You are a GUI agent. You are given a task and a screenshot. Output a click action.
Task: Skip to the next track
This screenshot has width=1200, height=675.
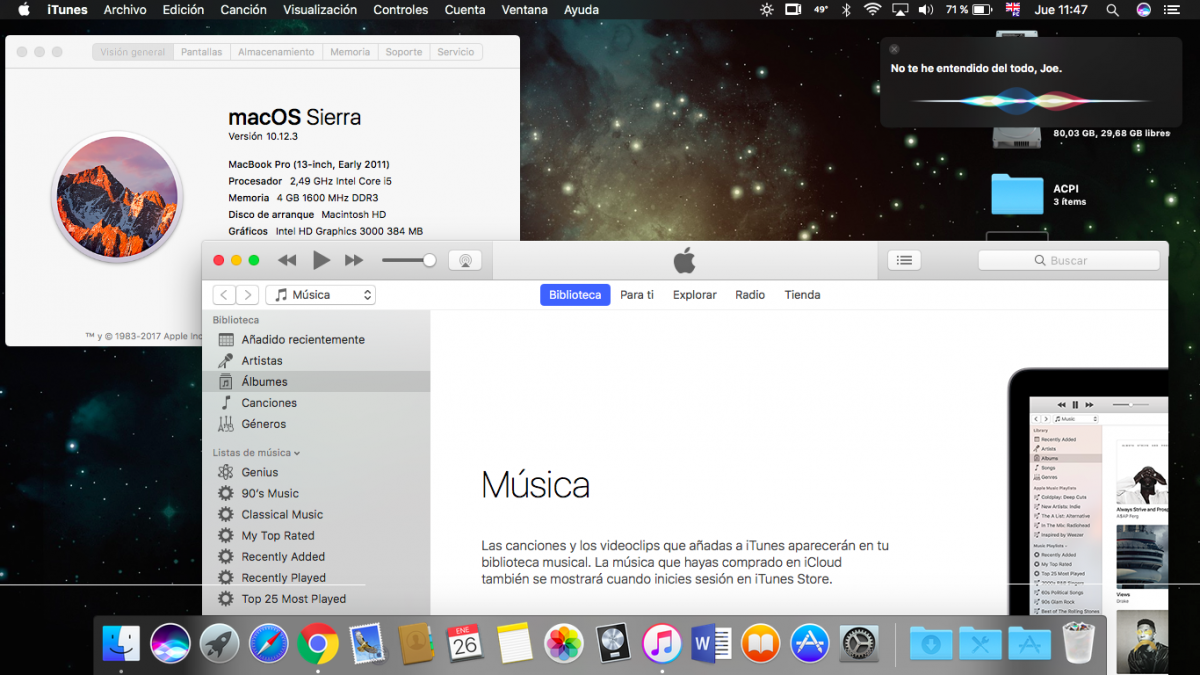coord(354,260)
